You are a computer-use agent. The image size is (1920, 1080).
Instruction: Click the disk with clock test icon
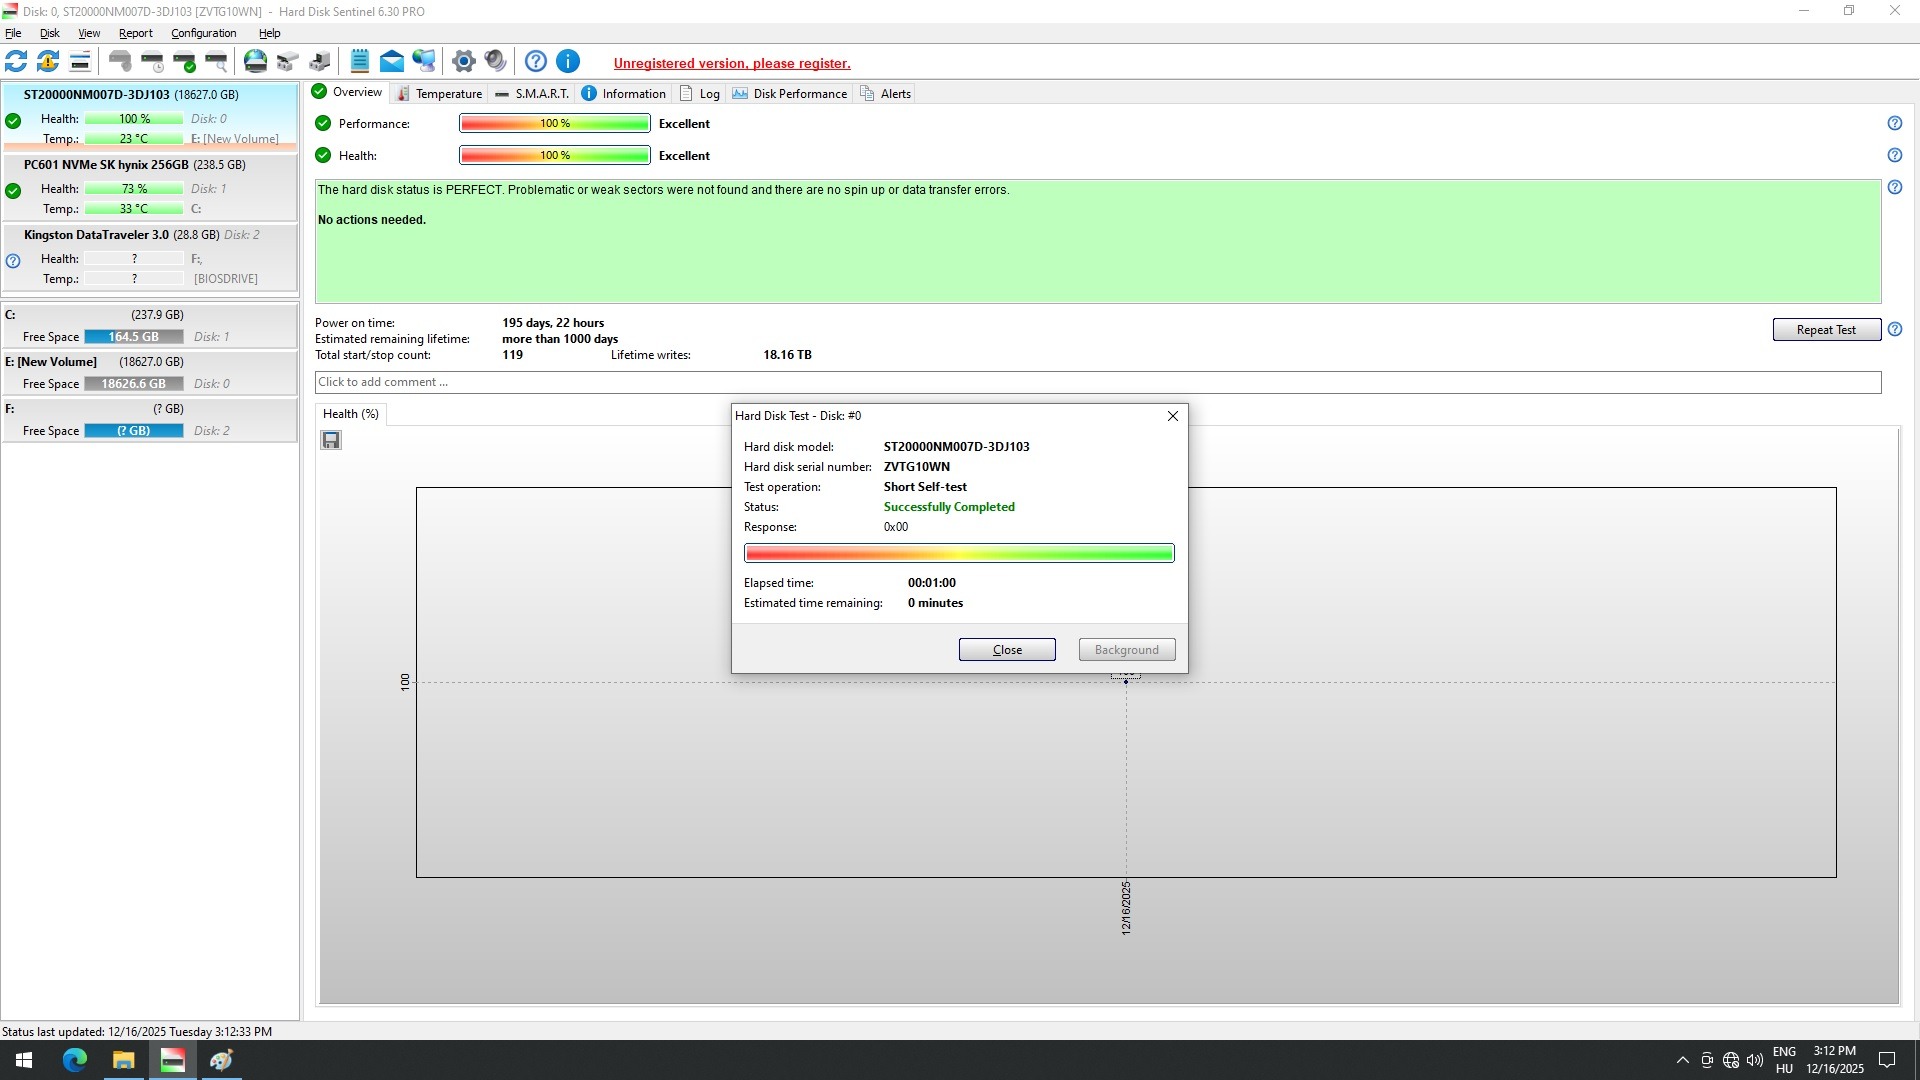(152, 62)
